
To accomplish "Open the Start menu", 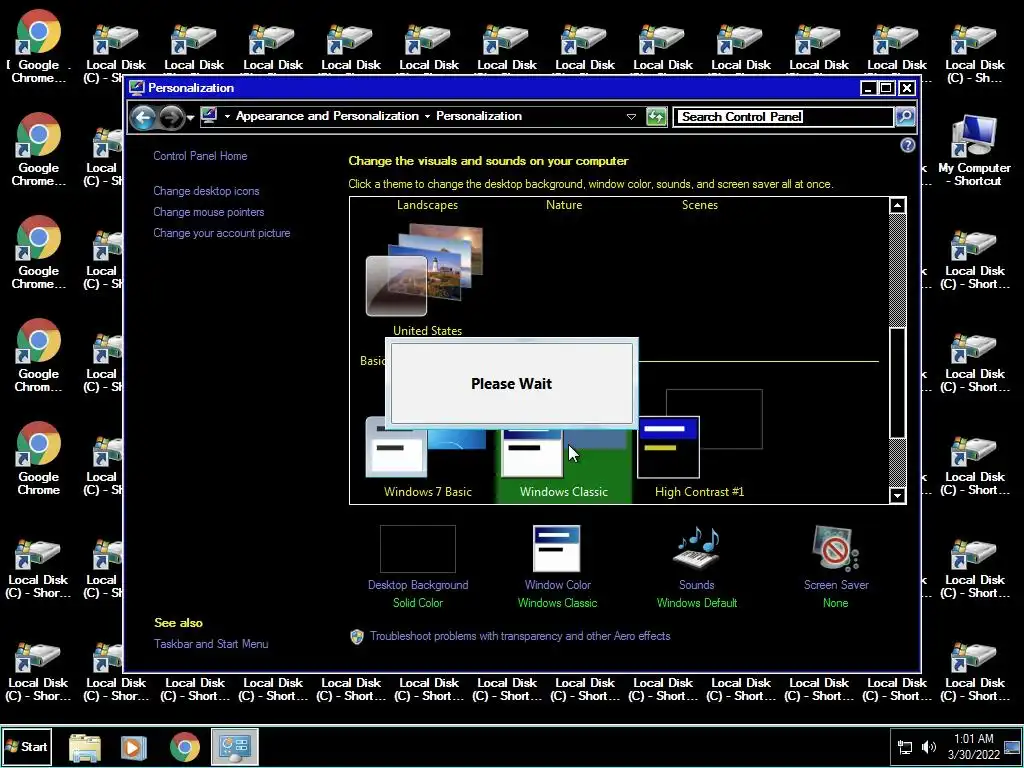I will tap(27, 746).
